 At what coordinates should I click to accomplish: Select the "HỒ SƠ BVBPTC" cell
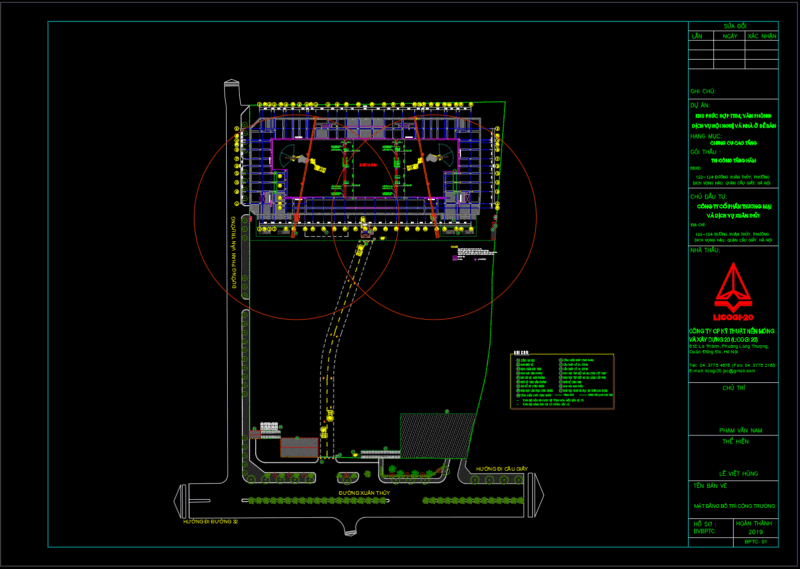pyautogui.click(x=705, y=527)
